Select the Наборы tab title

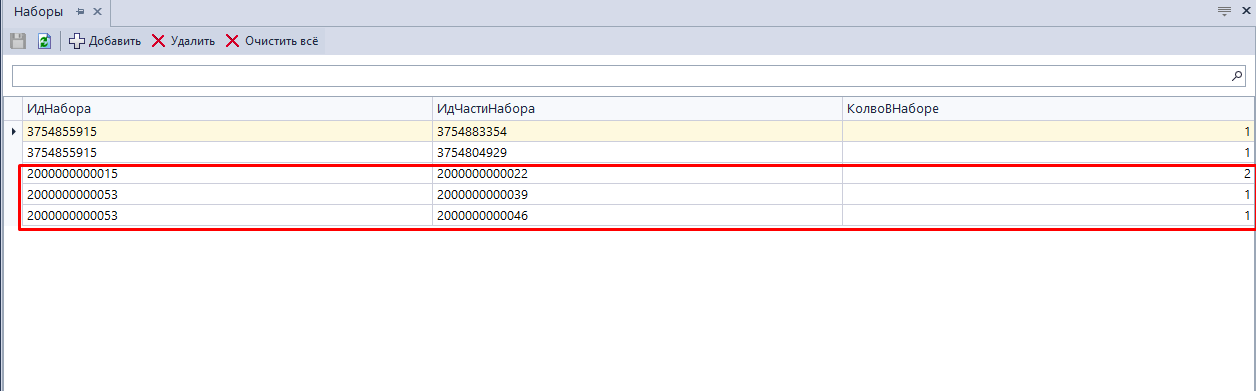pyautogui.click(x=38, y=12)
